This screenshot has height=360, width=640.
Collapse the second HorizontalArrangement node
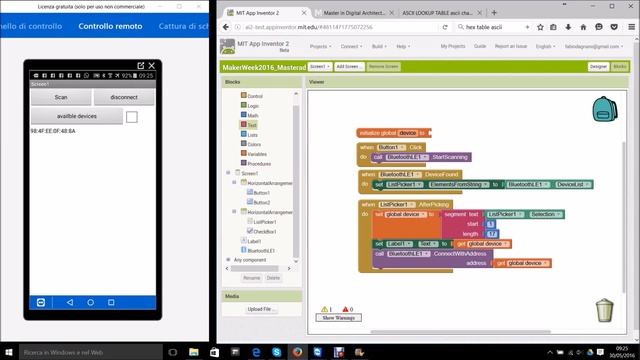(234, 212)
